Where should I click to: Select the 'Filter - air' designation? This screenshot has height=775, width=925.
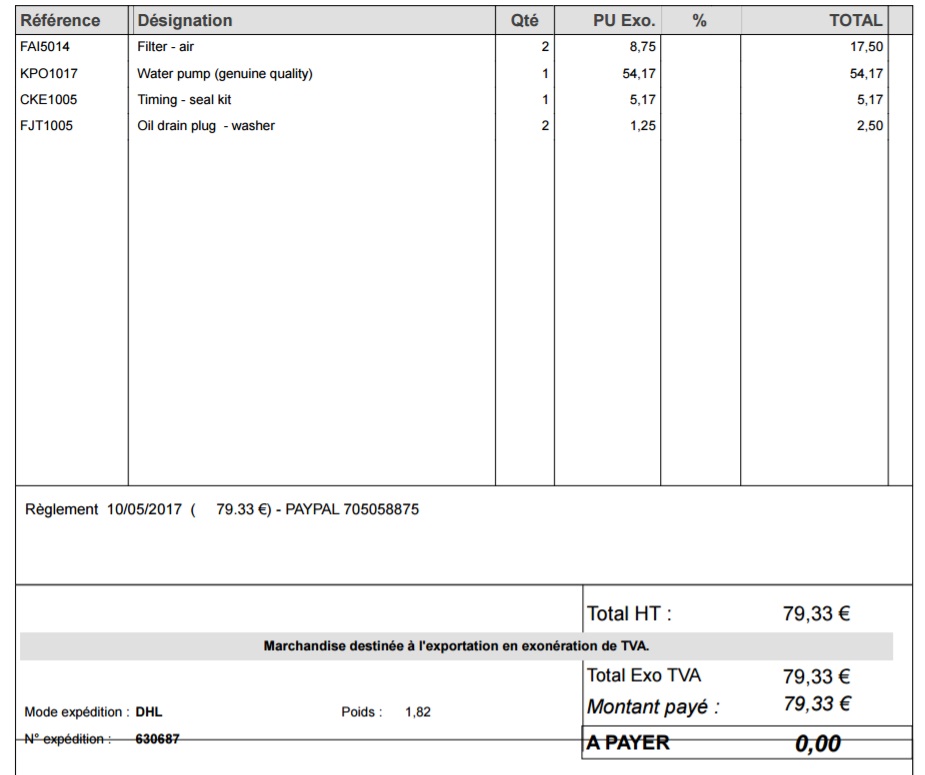[x=165, y=47]
